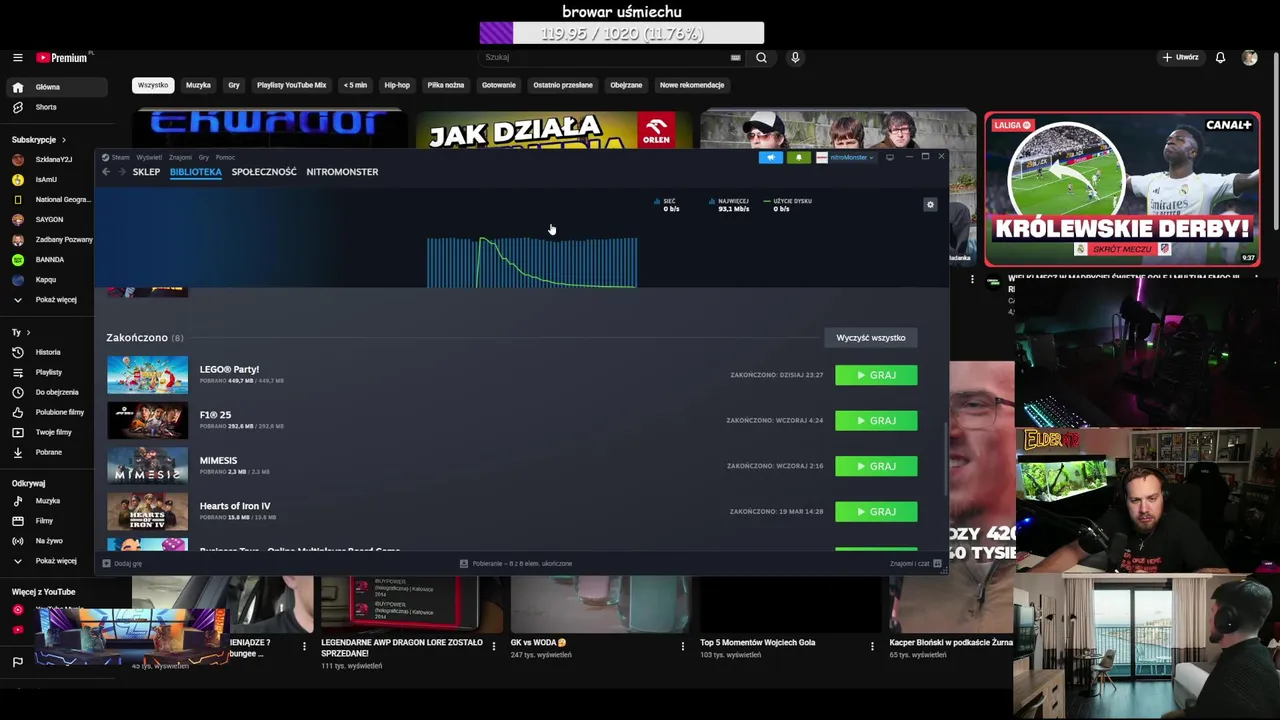This screenshot has width=1280, height=720.
Task: Open Gry menu in Steam
Action: point(203,157)
